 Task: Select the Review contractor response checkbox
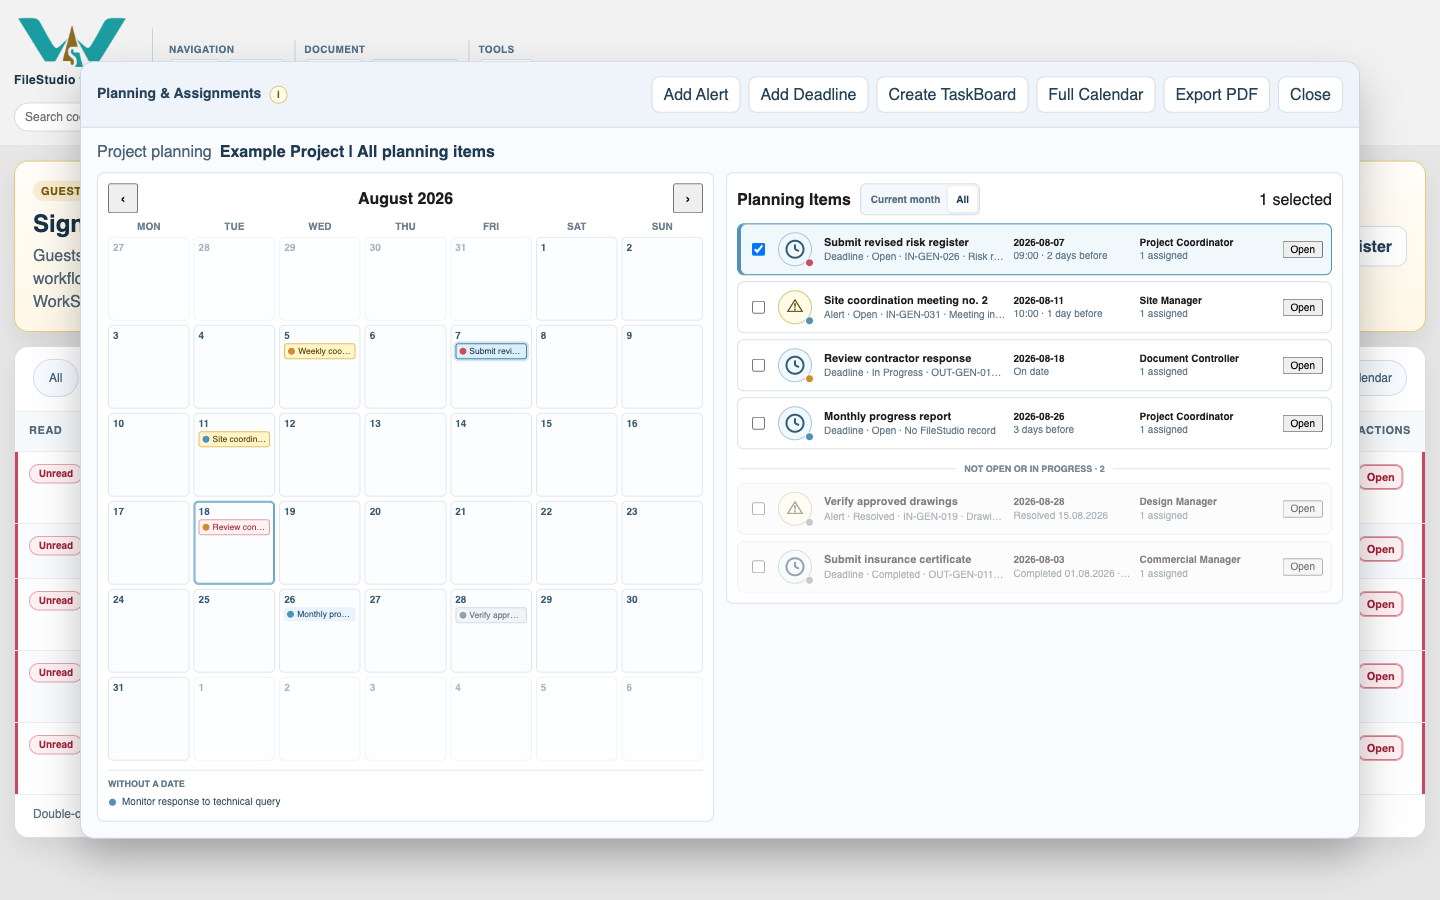(758, 366)
